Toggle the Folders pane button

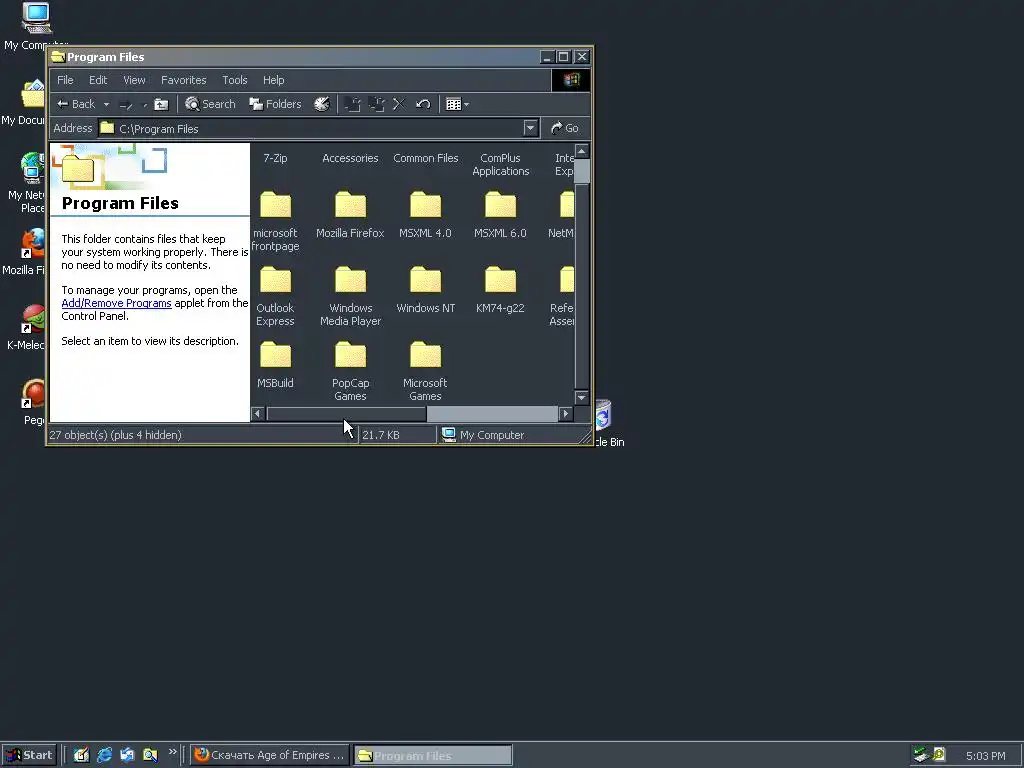tap(275, 104)
